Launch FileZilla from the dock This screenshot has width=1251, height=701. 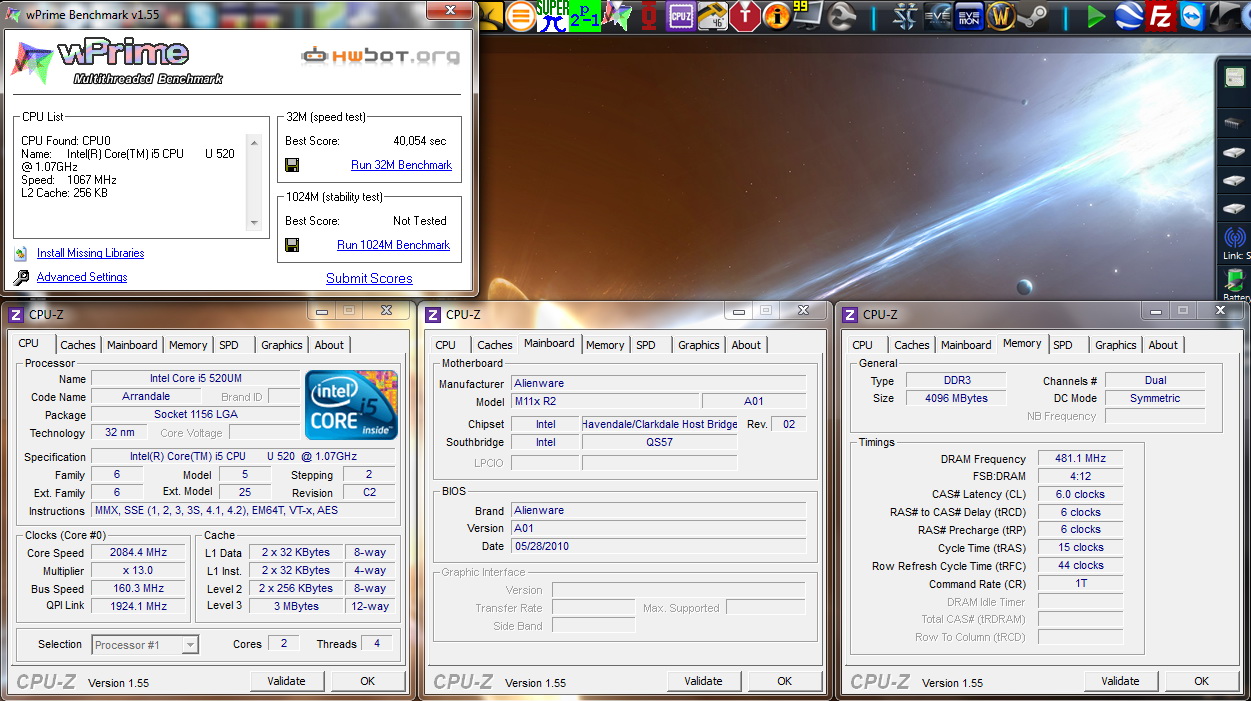click(x=1161, y=17)
